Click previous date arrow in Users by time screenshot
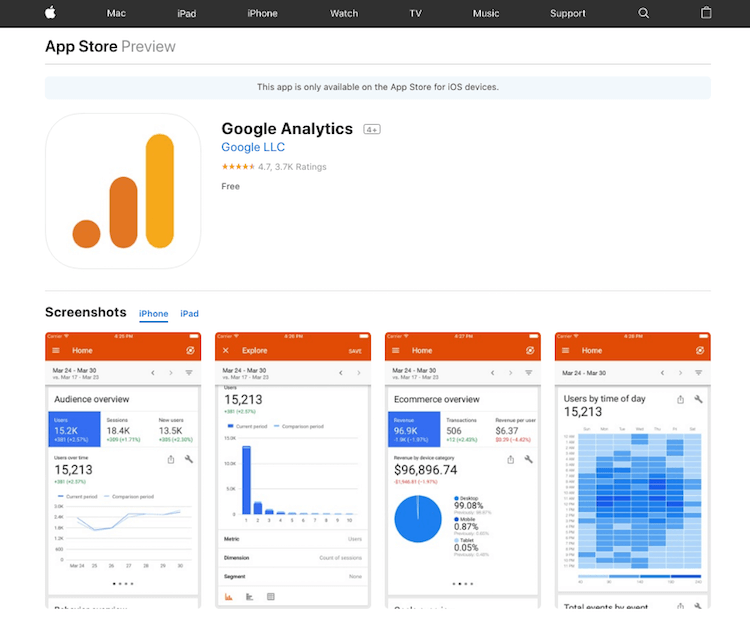 click(x=662, y=373)
